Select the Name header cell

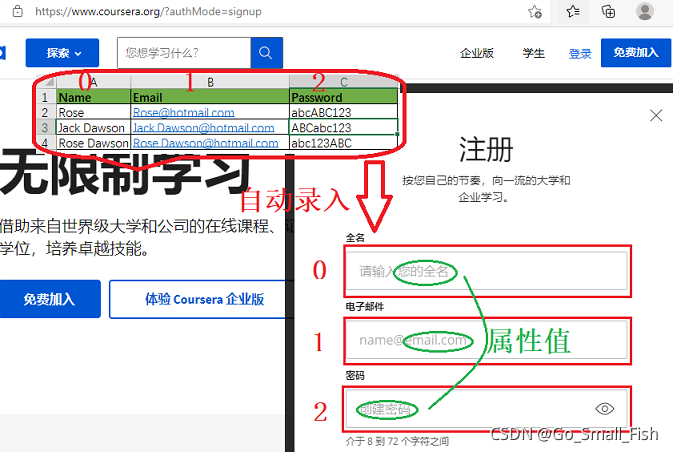(93, 97)
